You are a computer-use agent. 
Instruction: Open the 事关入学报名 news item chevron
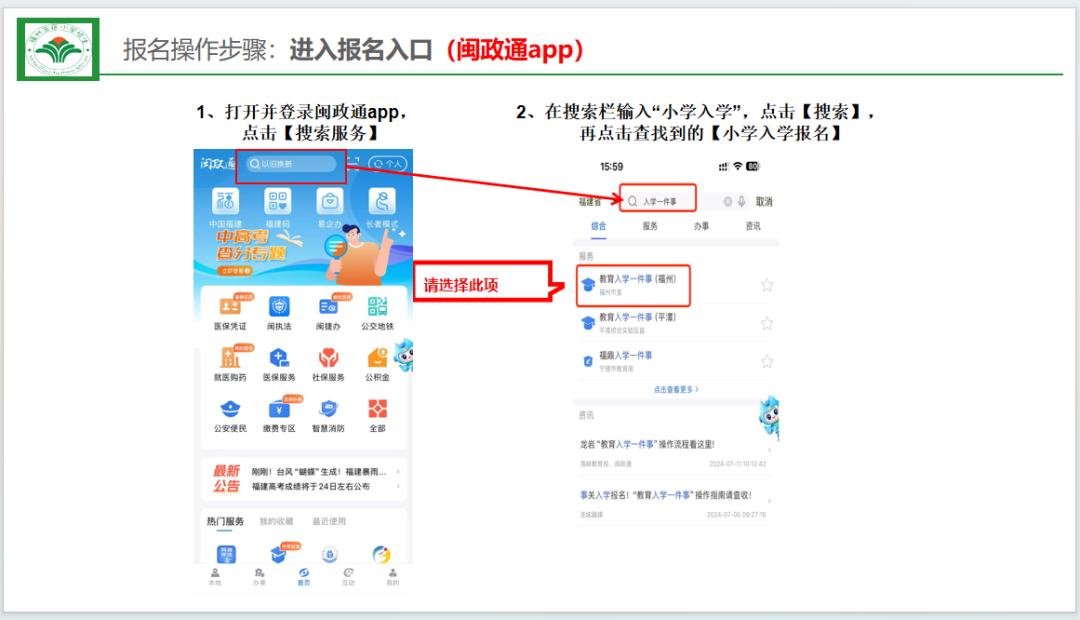[x=769, y=501]
